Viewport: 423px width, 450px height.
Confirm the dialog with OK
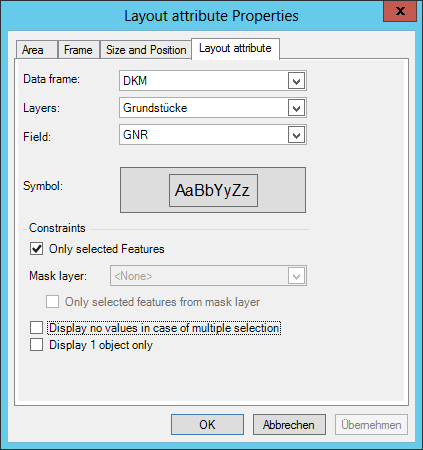pos(207,425)
